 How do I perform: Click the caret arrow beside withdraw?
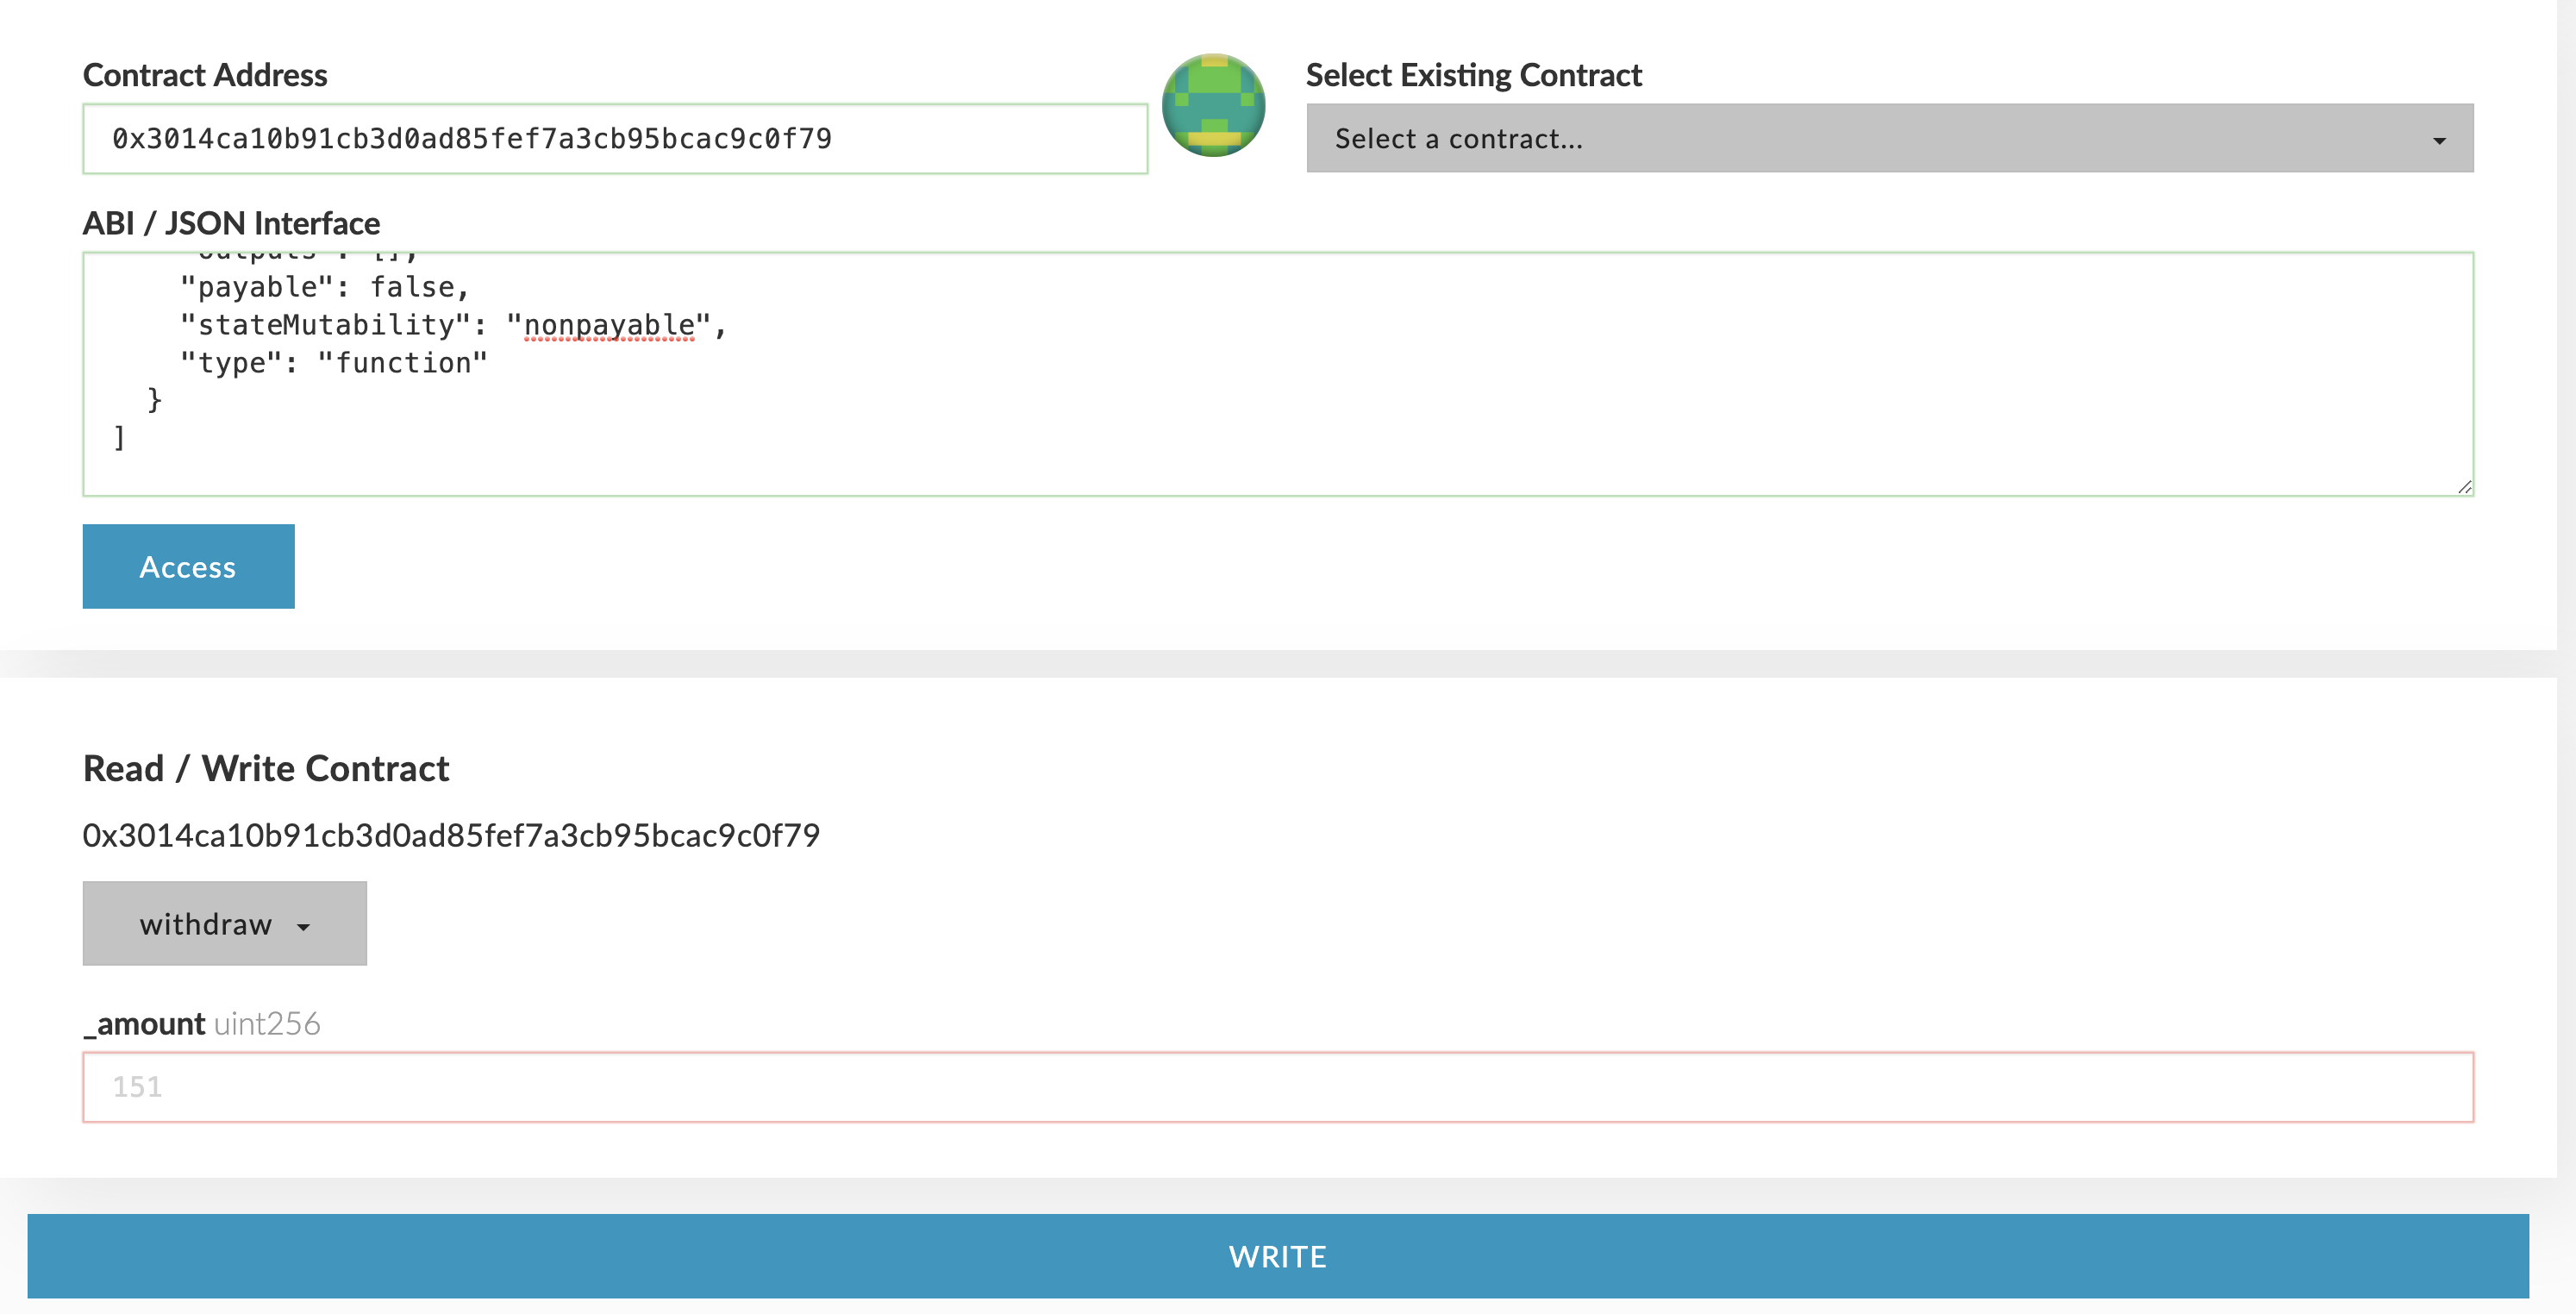(x=303, y=927)
